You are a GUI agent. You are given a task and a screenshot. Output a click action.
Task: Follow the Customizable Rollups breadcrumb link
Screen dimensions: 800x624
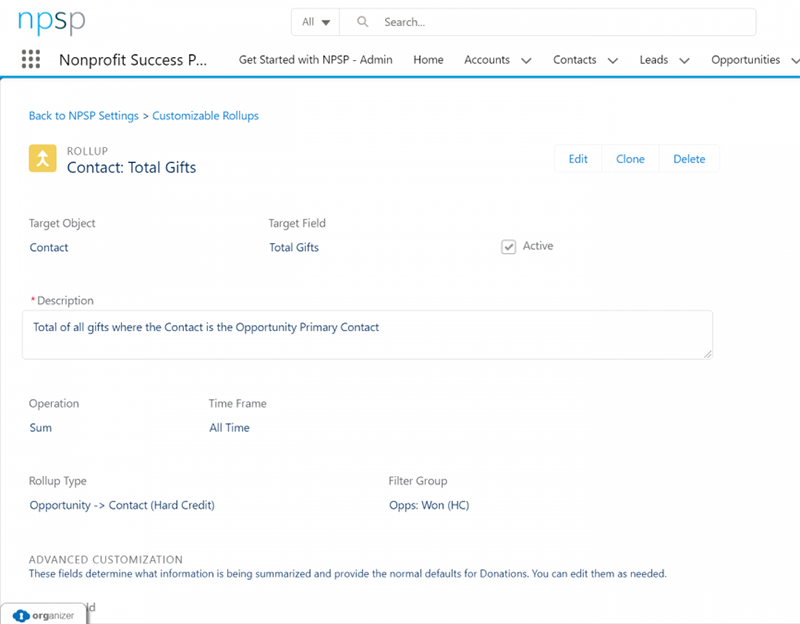[x=205, y=116]
